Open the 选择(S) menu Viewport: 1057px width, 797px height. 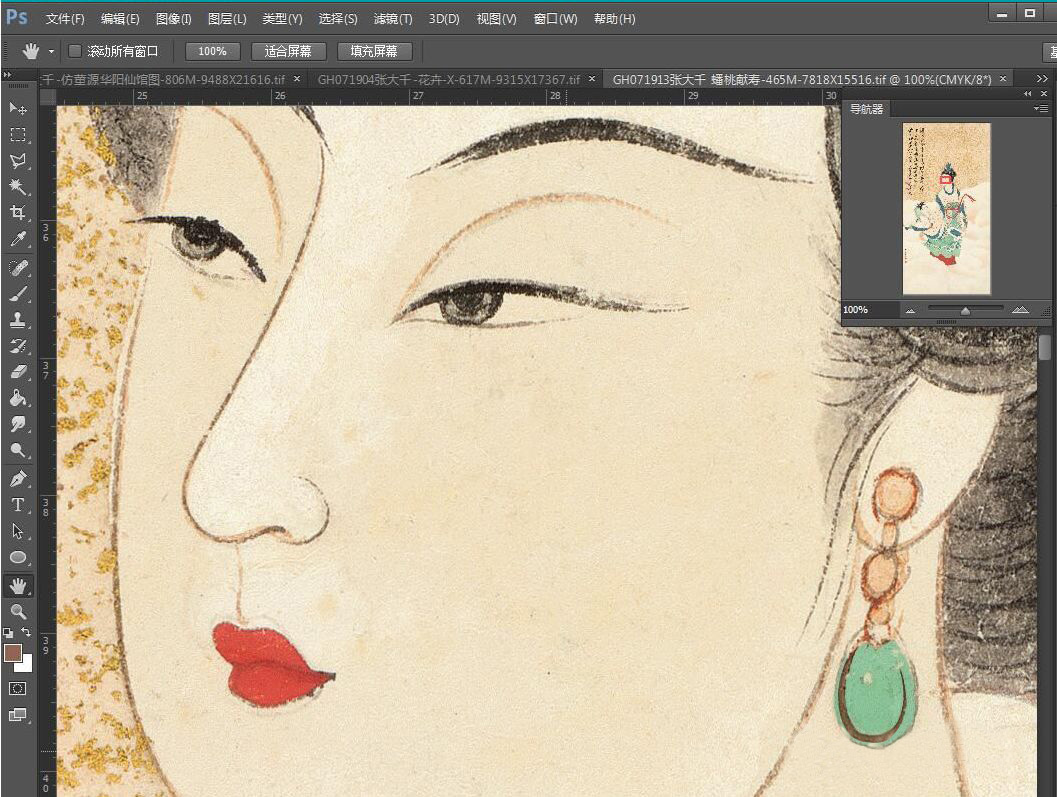pyautogui.click(x=338, y=19)
